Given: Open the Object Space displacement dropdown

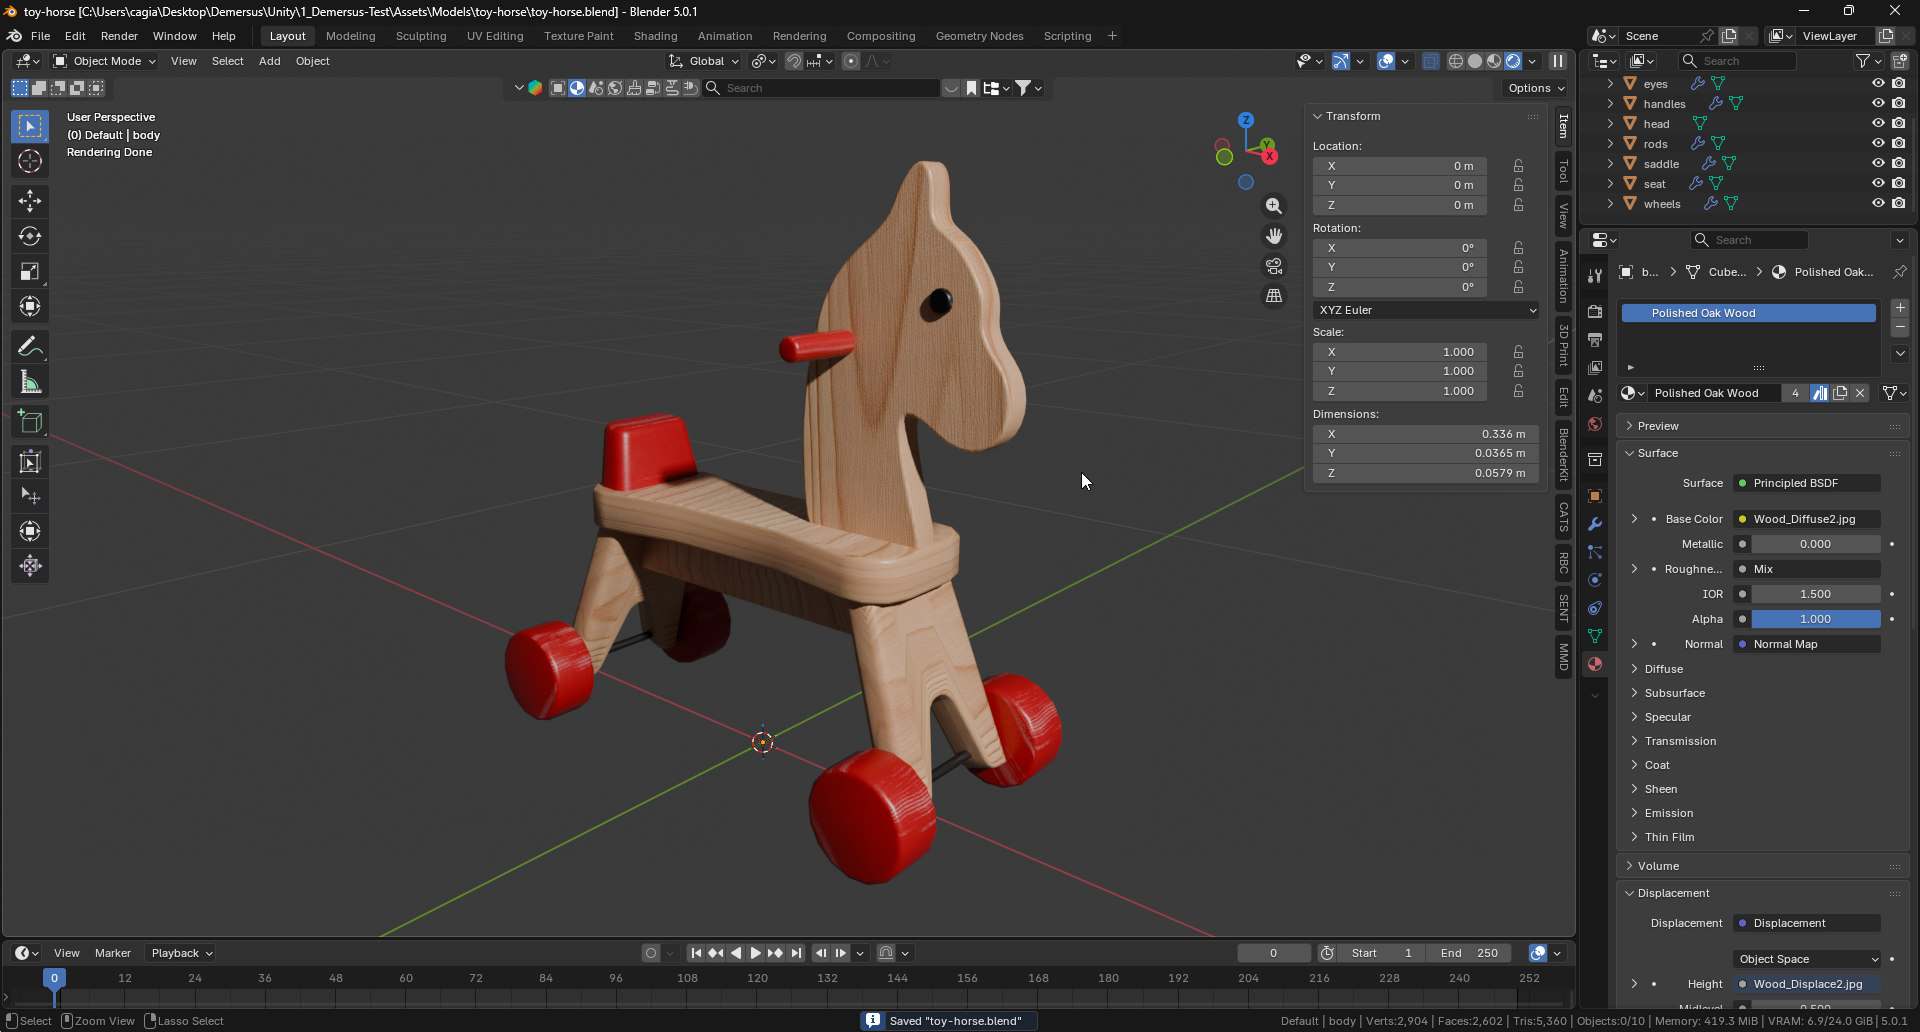Looking at the screenshot, I should 1808,959.
